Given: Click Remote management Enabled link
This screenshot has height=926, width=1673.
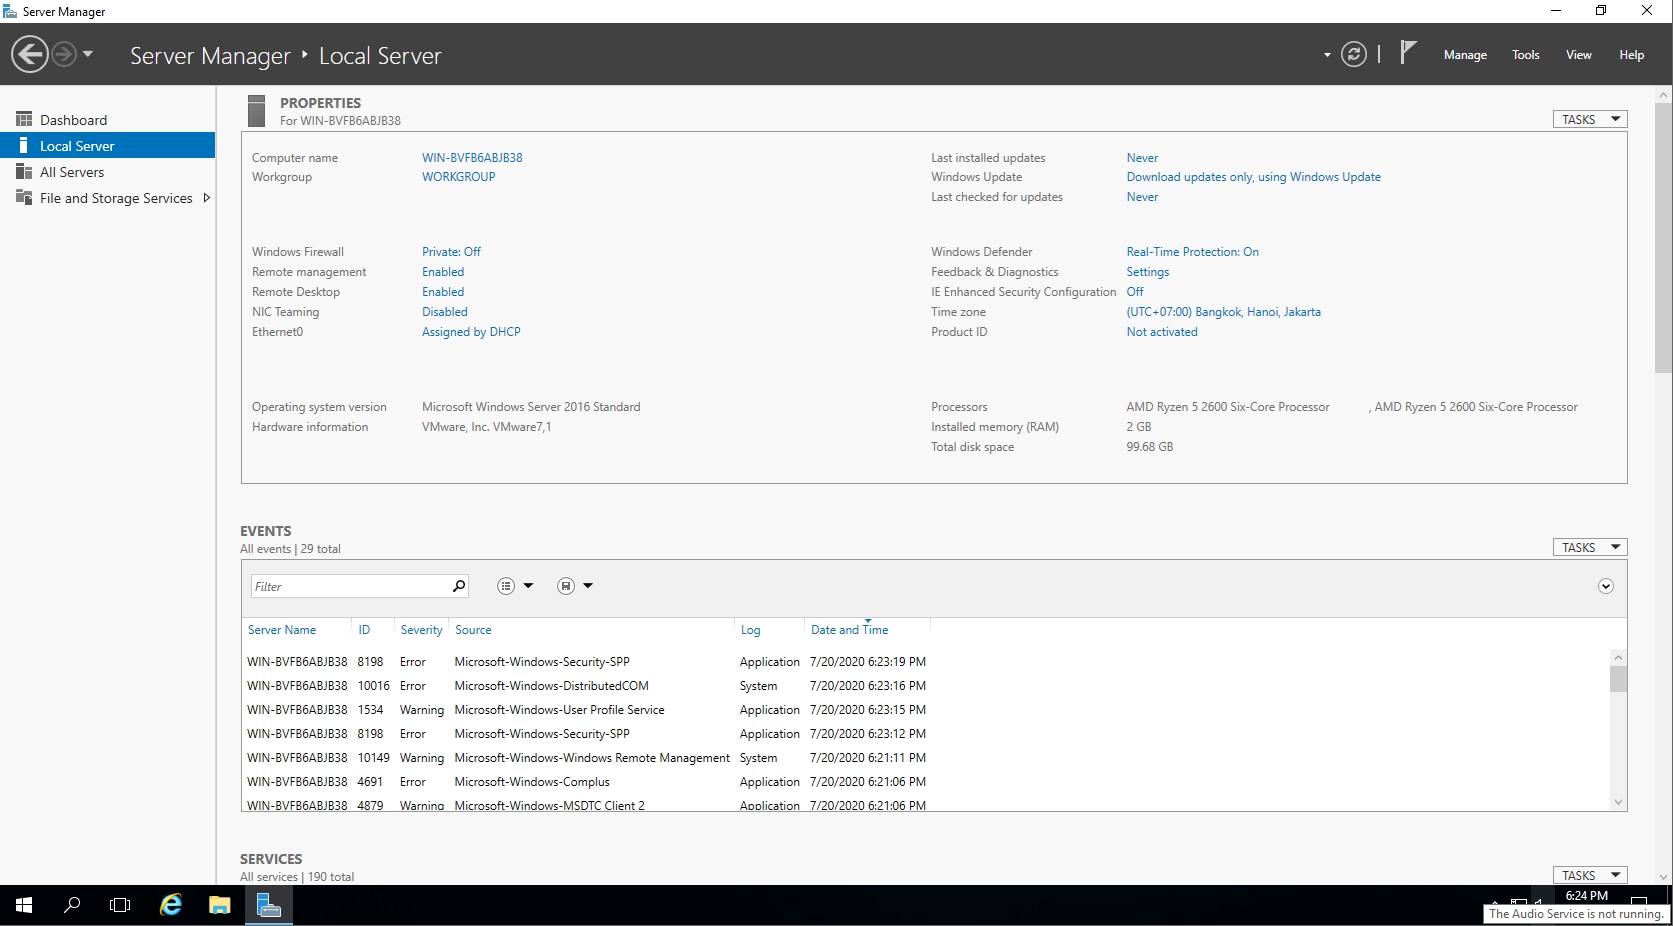Looking at the screenshot, I should coord(443,272).
